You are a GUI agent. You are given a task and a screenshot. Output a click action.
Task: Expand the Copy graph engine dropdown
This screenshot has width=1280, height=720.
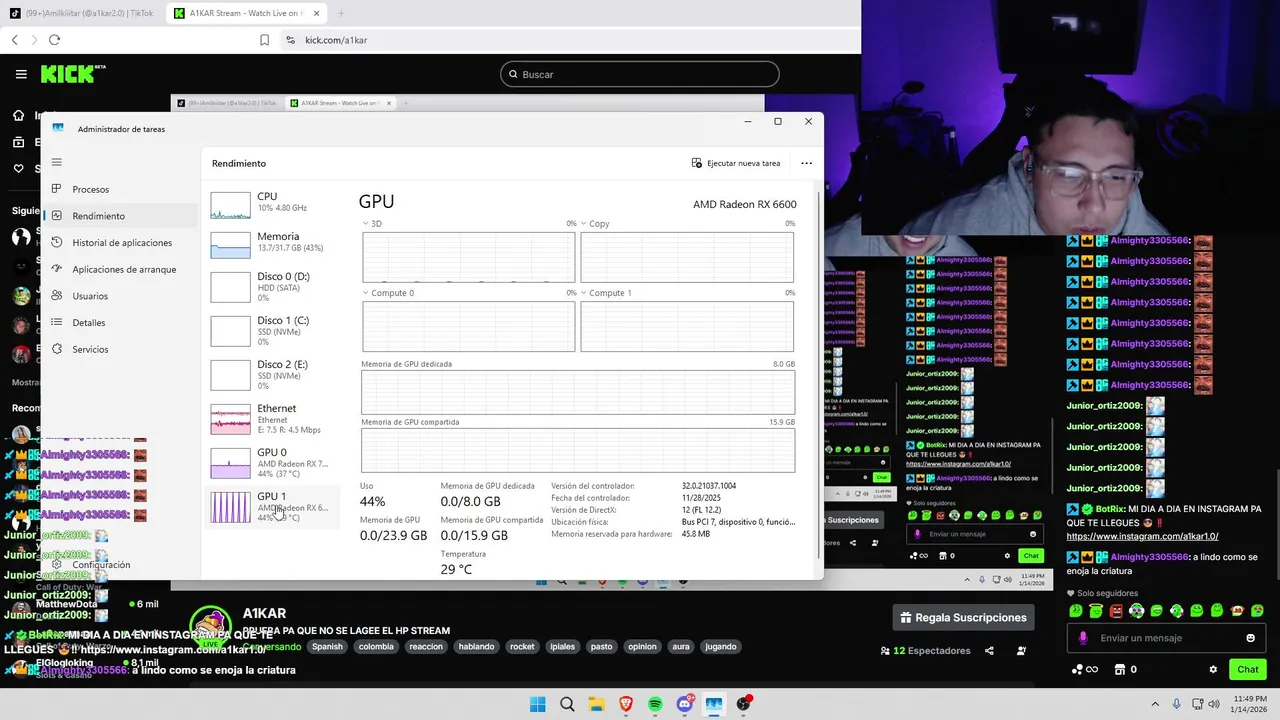coord(584,224)
